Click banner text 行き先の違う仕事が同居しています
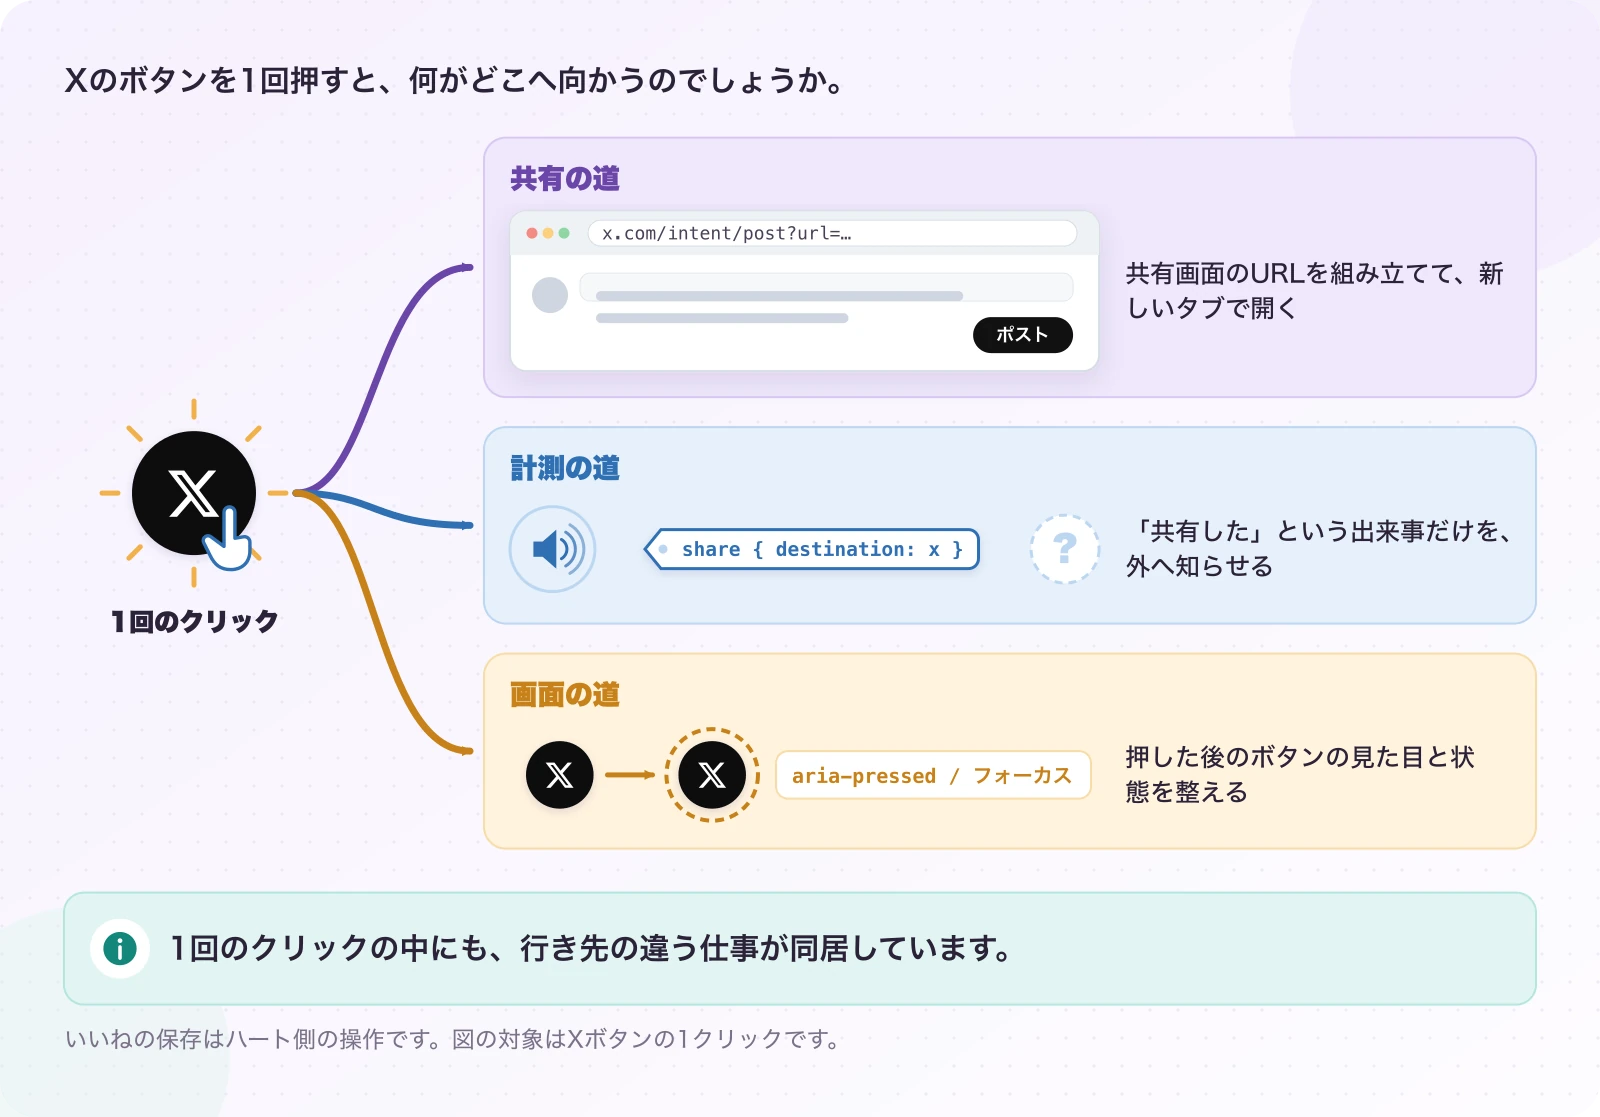Screen dimensions: 1600x1117 (766, 948)
